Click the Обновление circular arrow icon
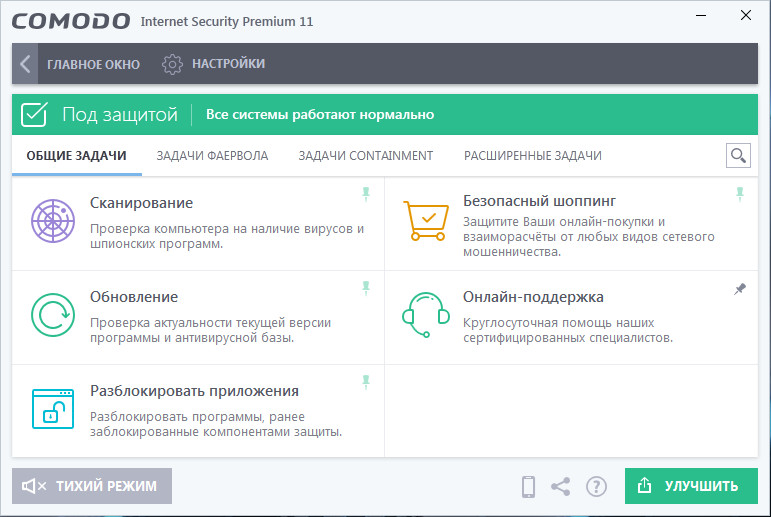The image size is (771, 517). coord(53,315)
